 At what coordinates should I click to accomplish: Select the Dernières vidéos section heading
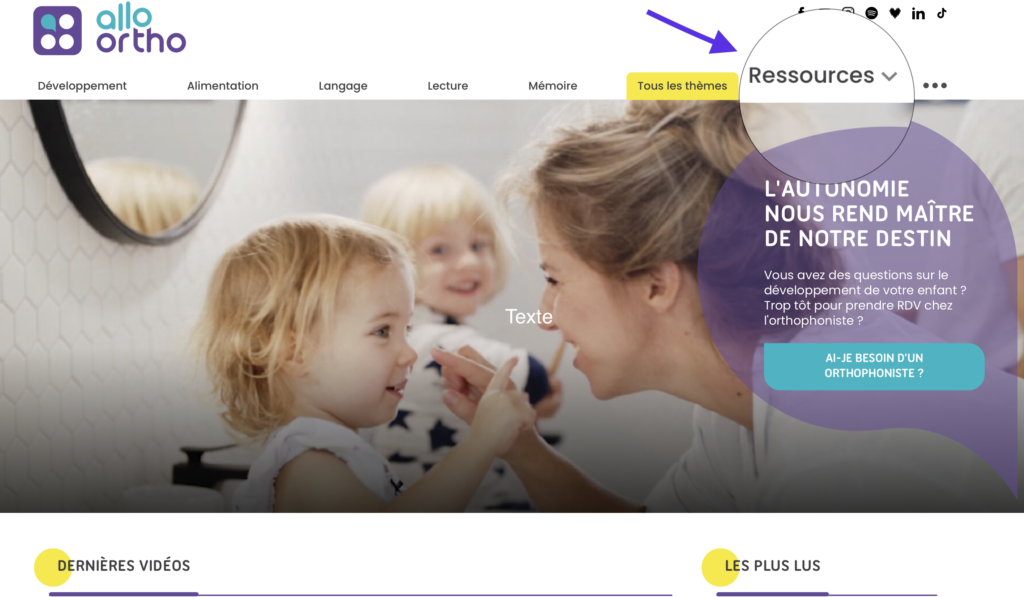coord(123,566)
